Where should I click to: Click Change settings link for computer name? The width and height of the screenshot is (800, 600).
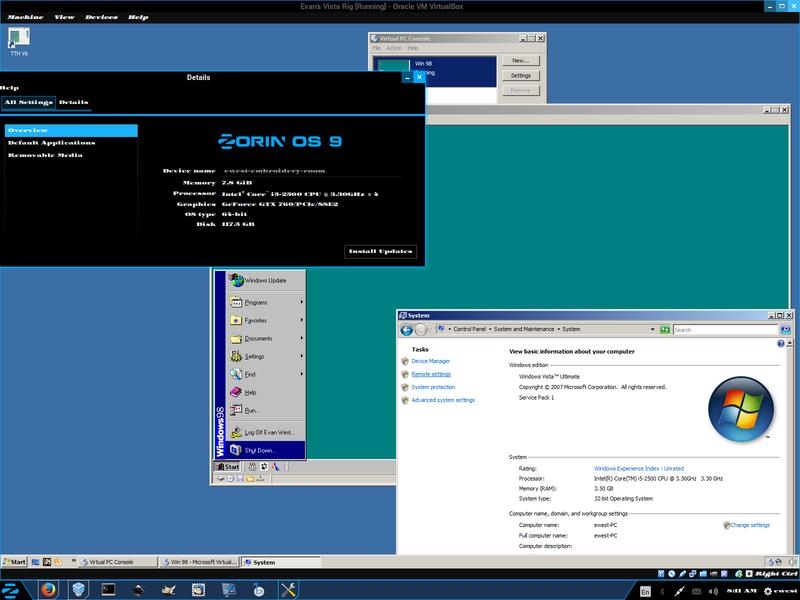749,525
